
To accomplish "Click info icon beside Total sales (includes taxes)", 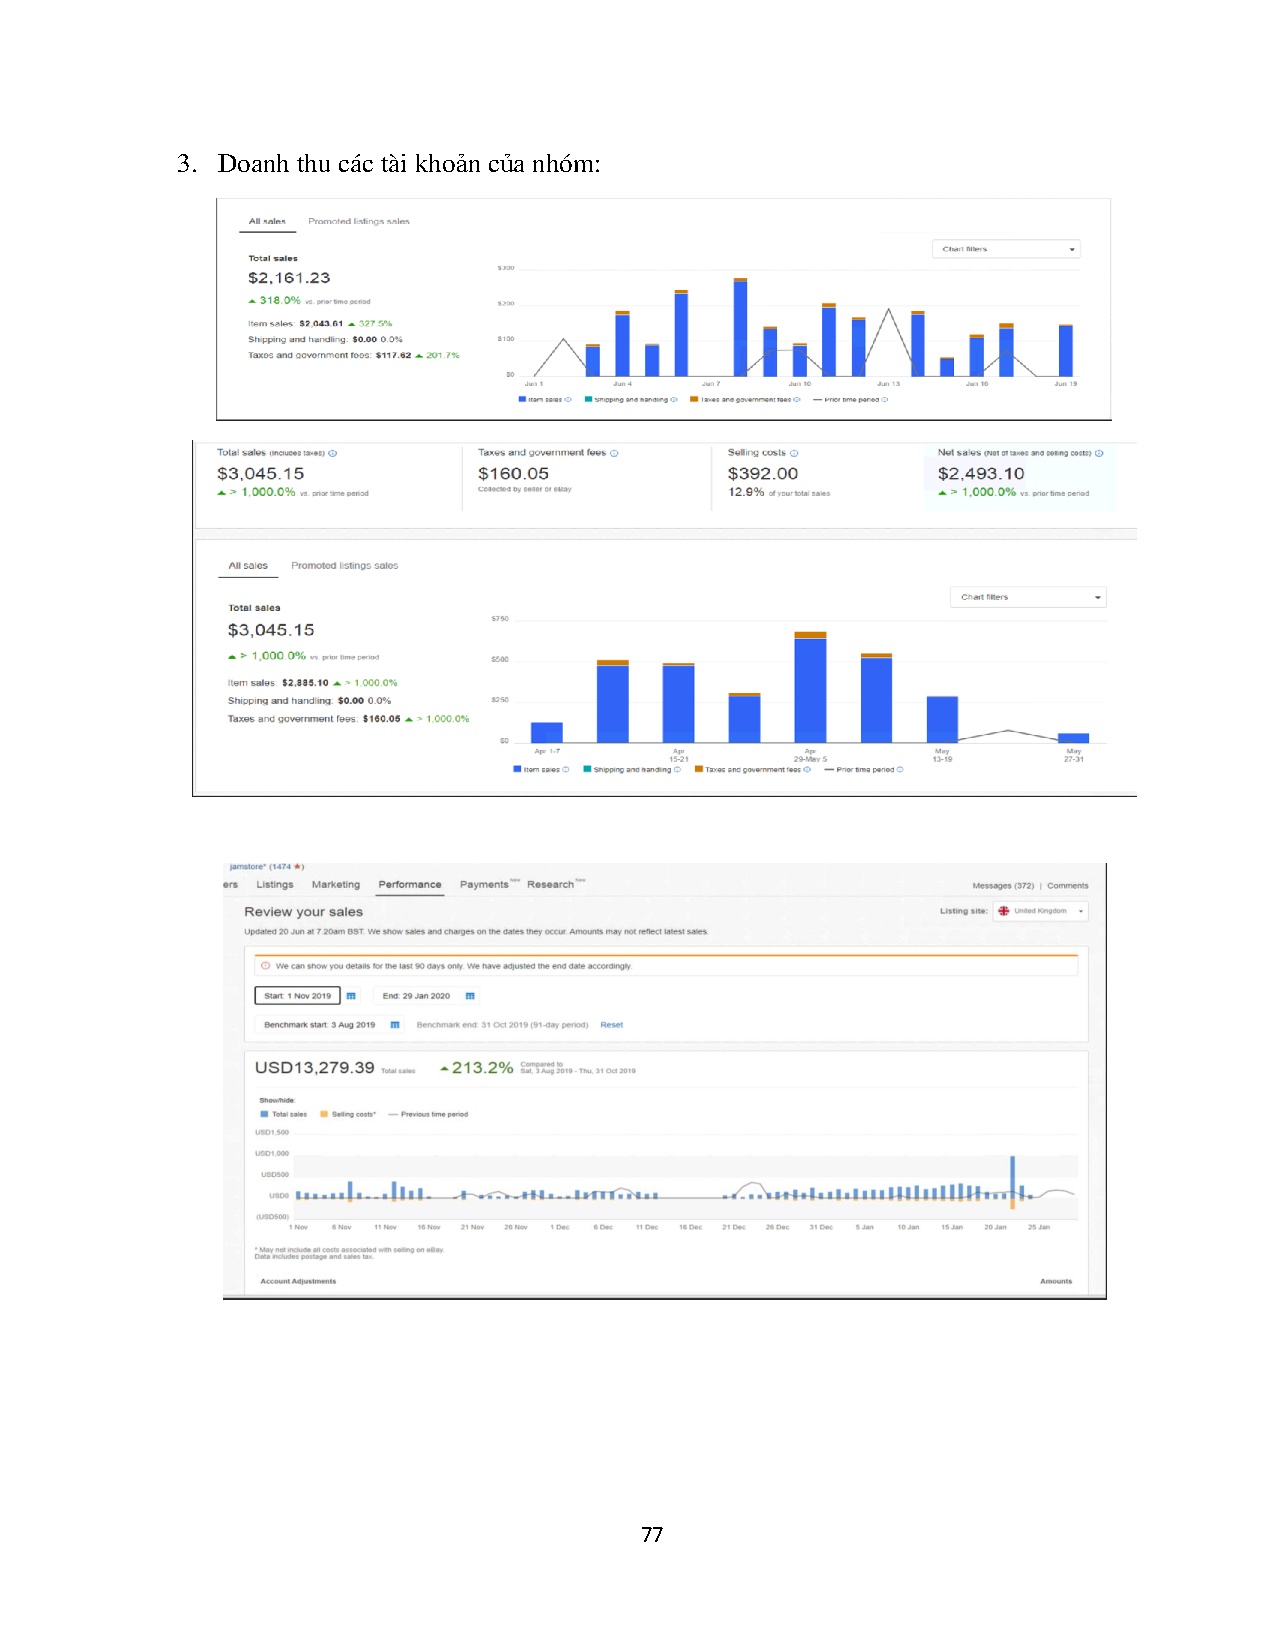I will pos(333,454).
